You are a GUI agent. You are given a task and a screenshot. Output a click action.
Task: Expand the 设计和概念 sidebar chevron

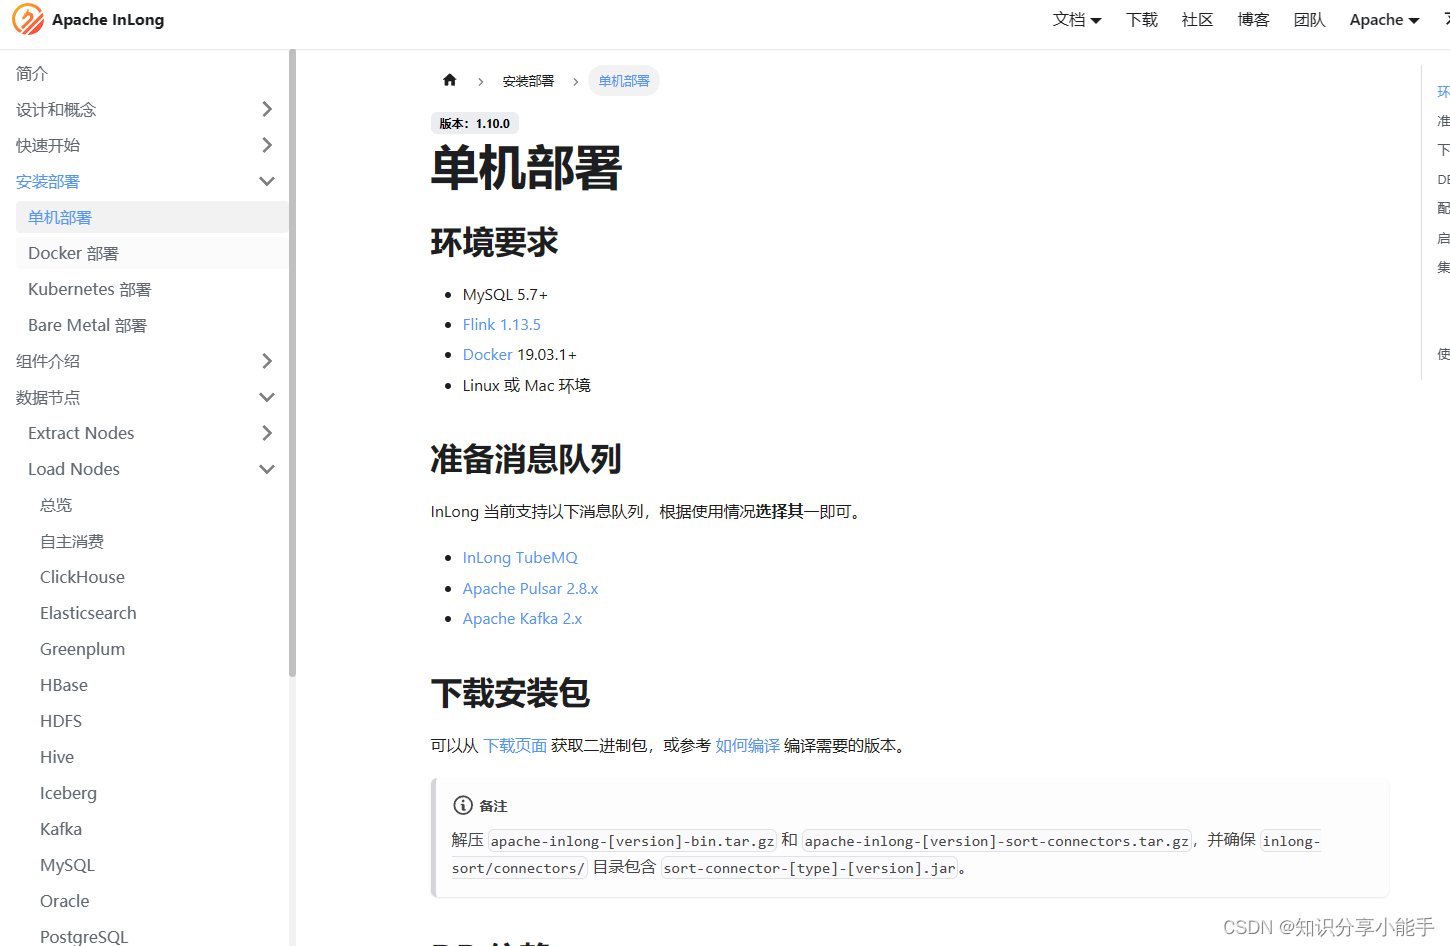click(x=267, y=109)
